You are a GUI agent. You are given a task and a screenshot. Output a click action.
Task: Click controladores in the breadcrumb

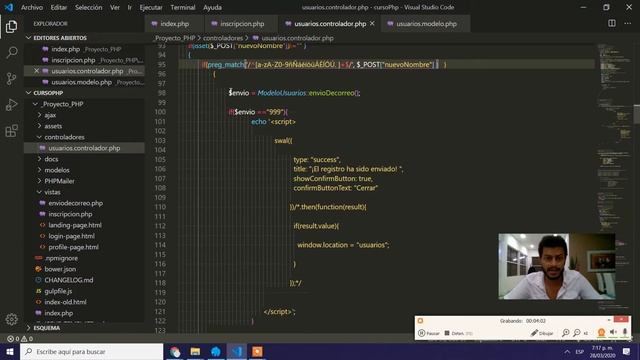[x=223, y=38]
